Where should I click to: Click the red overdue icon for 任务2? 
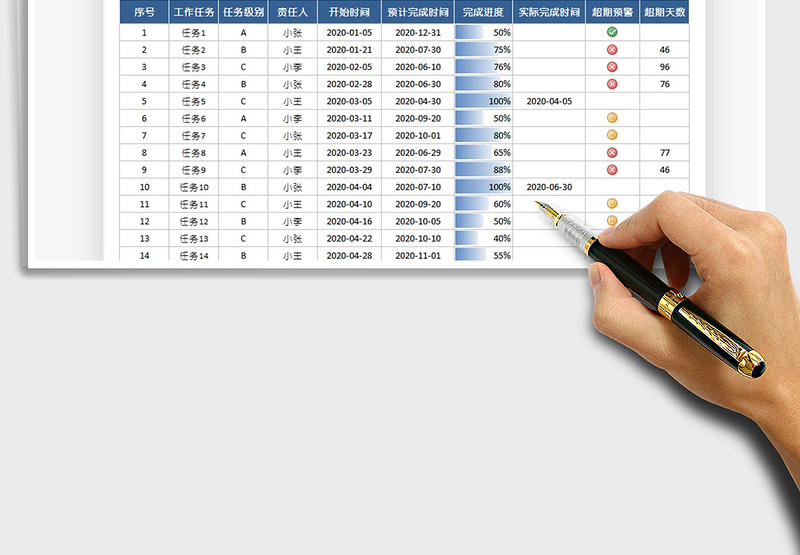[612, 50]
